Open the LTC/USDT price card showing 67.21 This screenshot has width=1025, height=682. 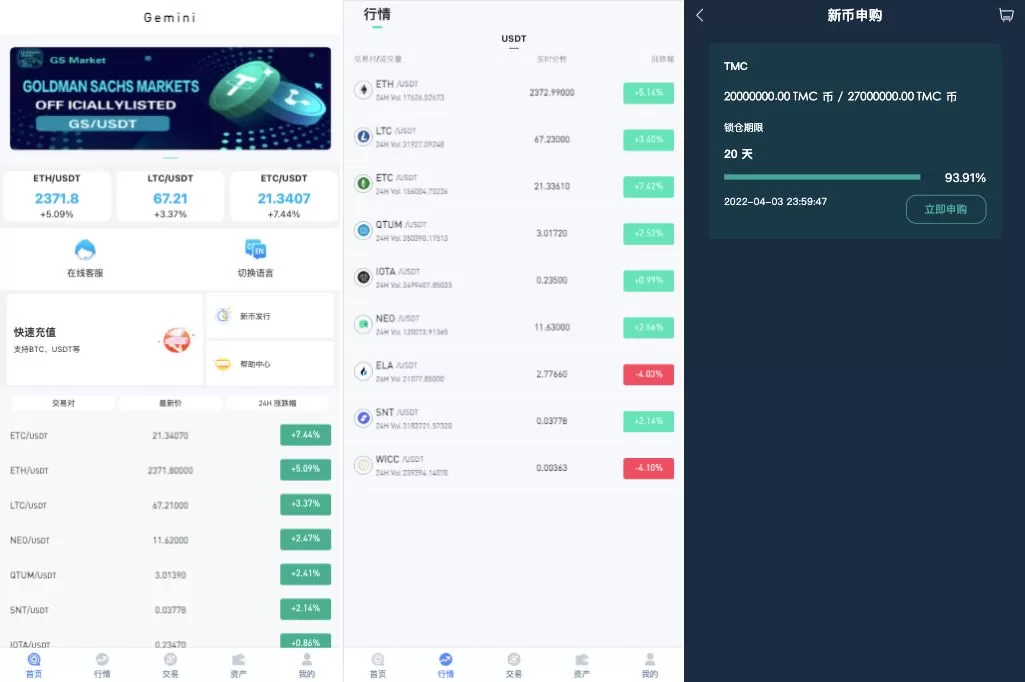click(170, 196)
